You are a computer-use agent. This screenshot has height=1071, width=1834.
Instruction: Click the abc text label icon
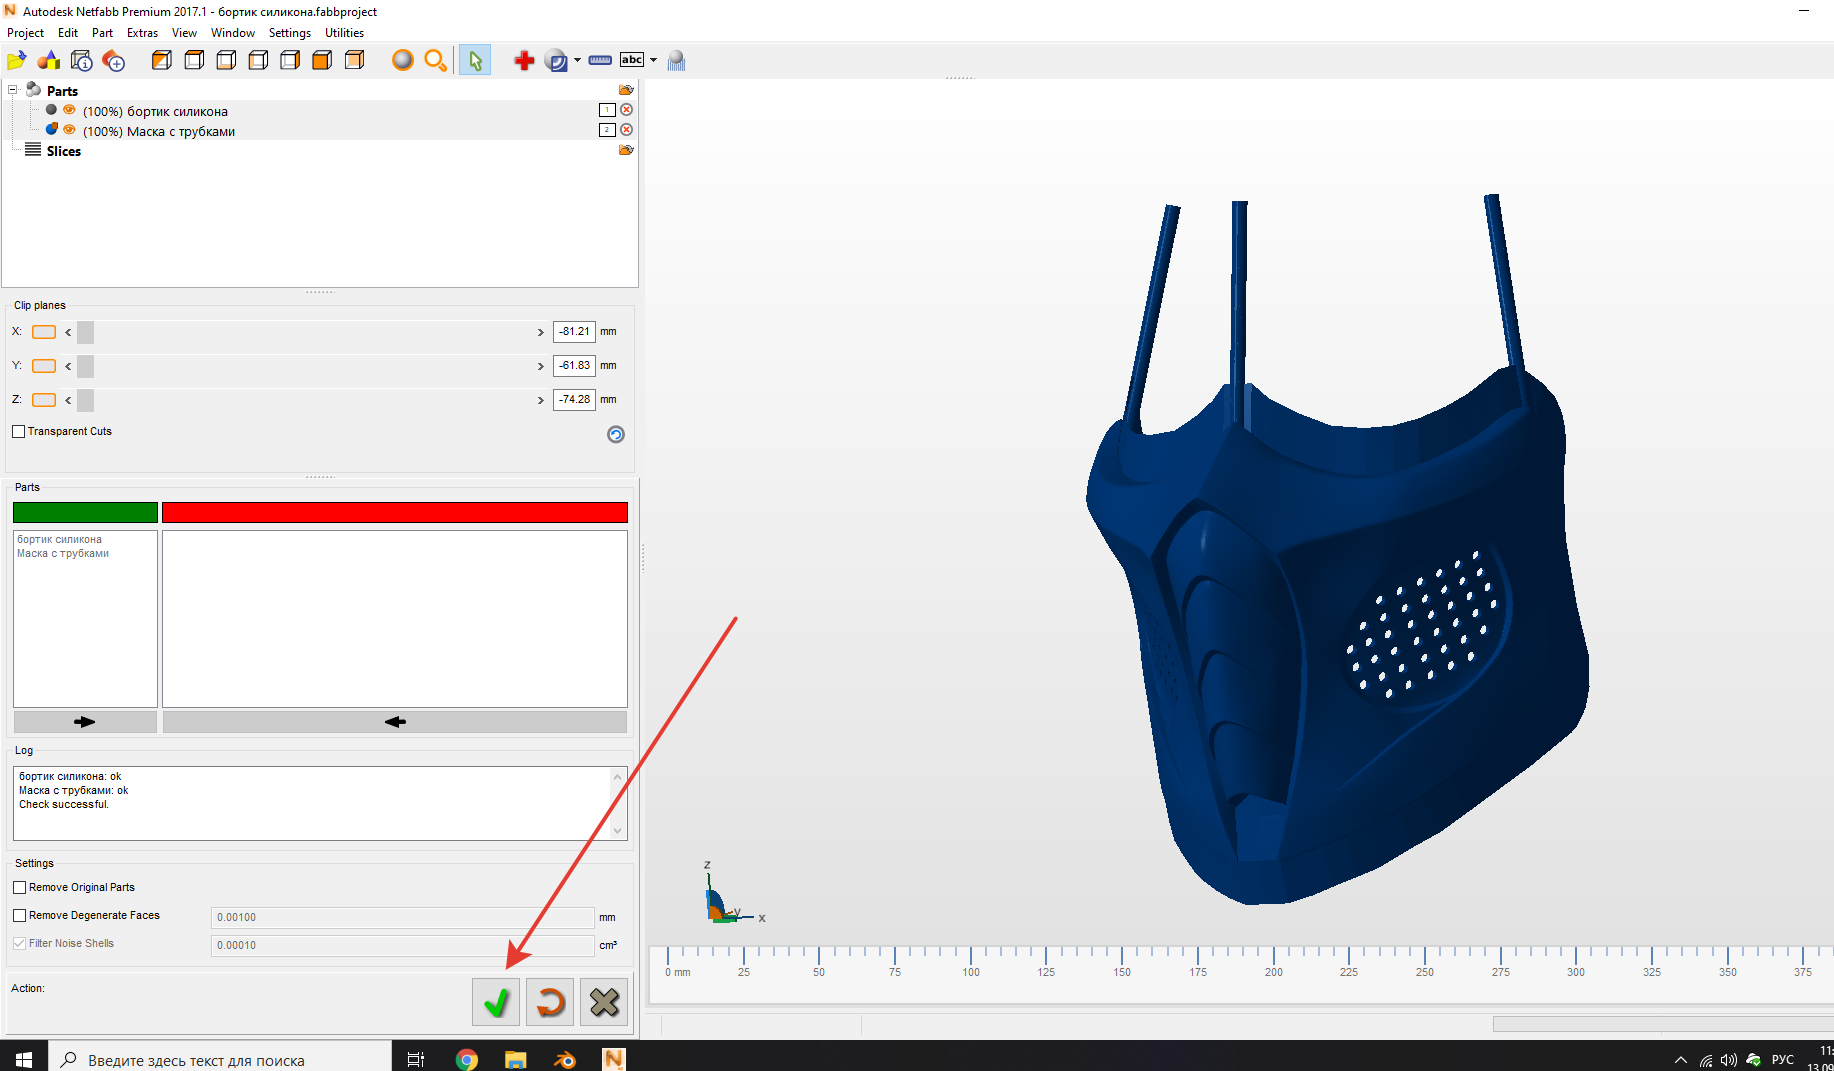point(632,60)
